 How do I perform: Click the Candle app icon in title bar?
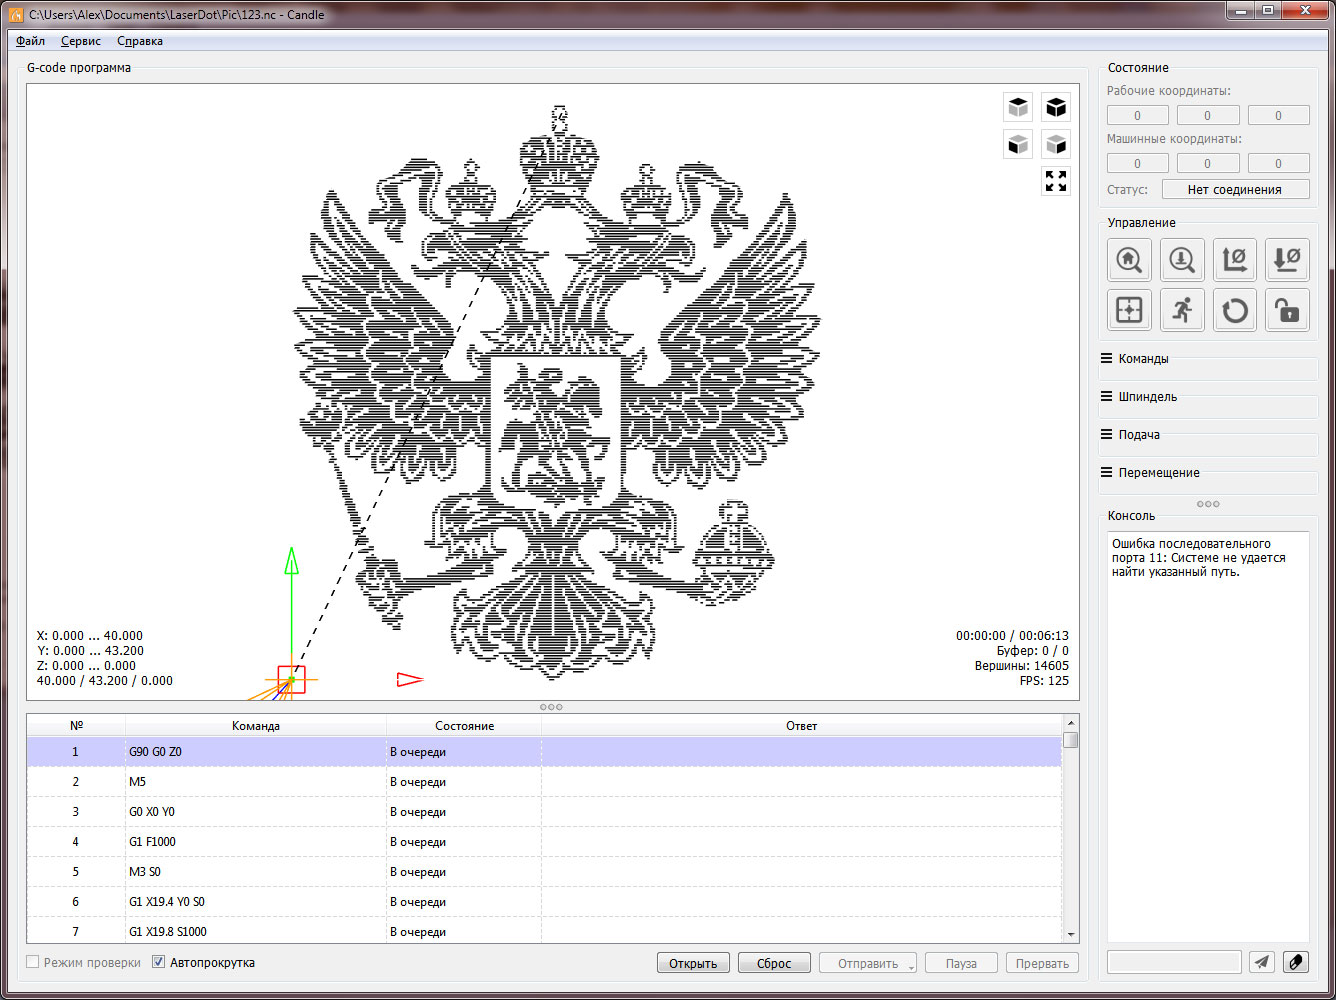15,15
